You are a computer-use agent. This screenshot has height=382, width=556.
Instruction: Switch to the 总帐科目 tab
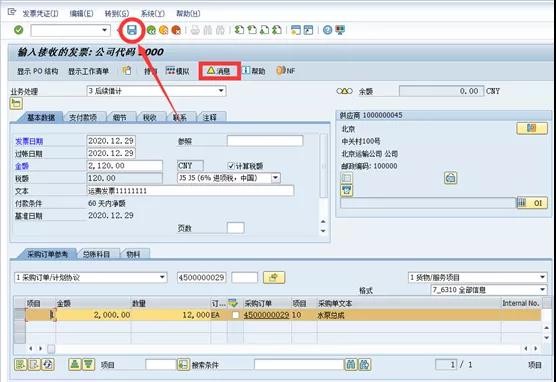tap(96, 254)
